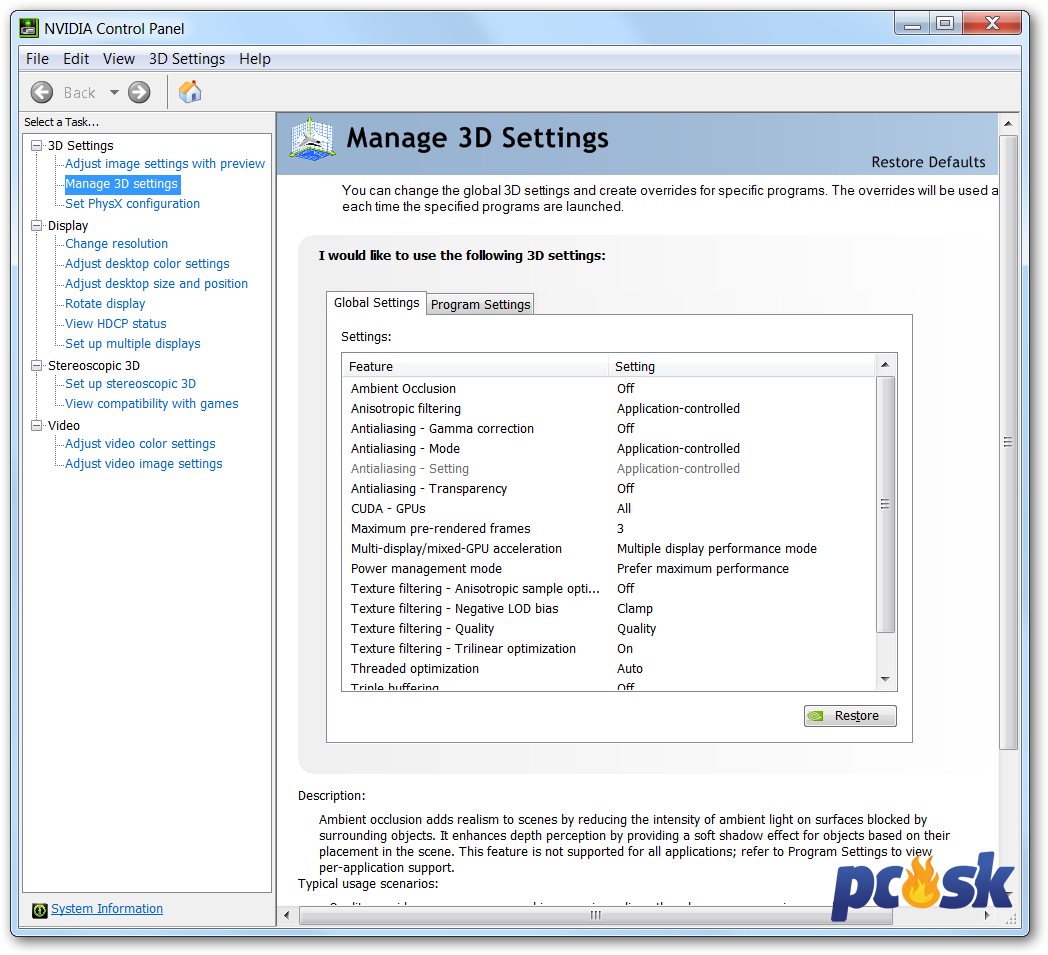Open Adjust image settings with preview
This screenshot has width=1048, height=955.
coord(165,164)
